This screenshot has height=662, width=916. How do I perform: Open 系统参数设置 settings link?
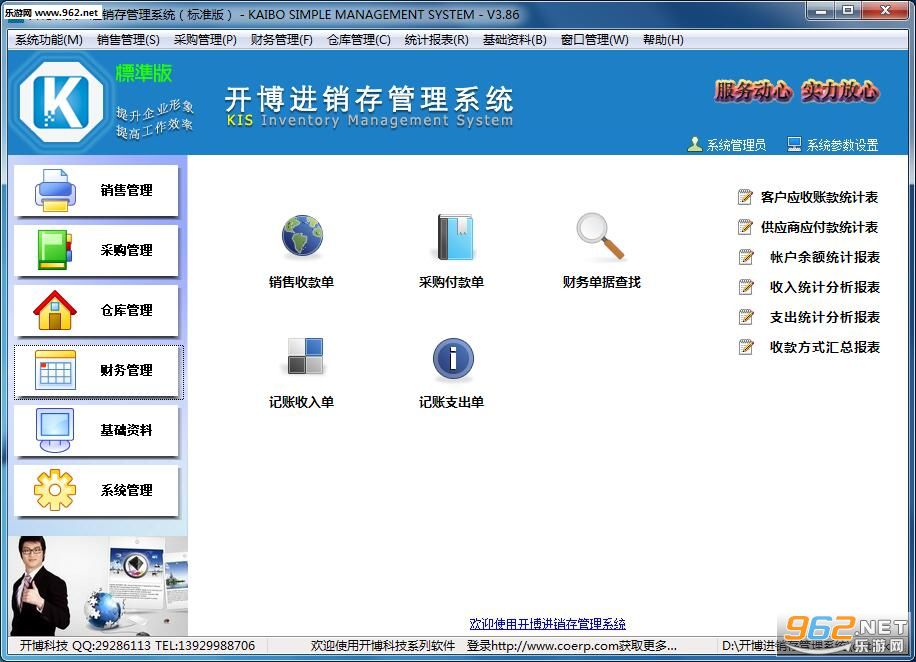842,145
